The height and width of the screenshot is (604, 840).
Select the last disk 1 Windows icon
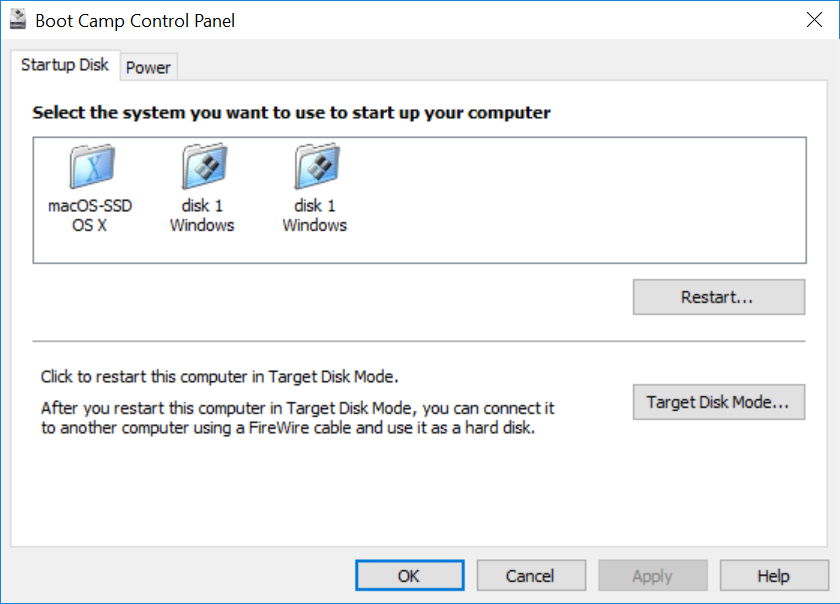315,166
